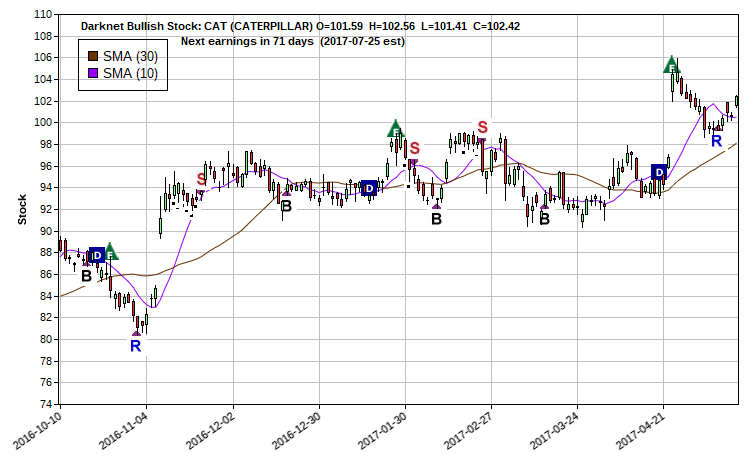The height and width of the screenshot is (461, 756).
Task: Click the purple triangle above the November R marker
Action: (x=136, y=333)
